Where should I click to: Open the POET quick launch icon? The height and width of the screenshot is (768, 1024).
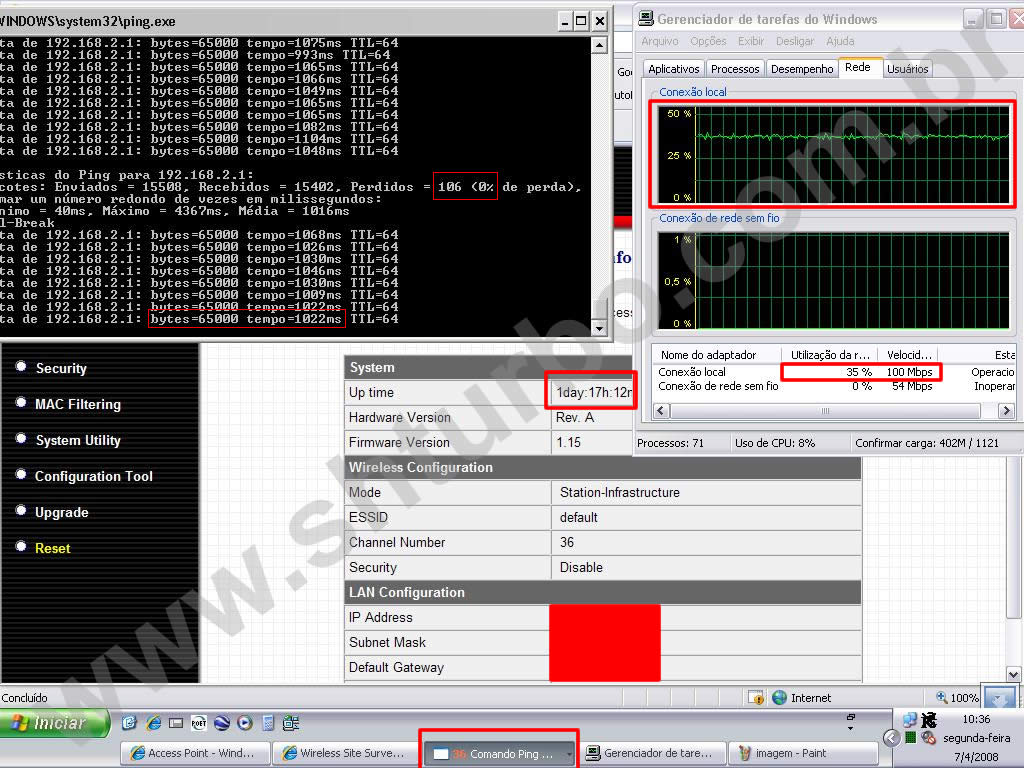pyautogui.click(x=199, y=723)
